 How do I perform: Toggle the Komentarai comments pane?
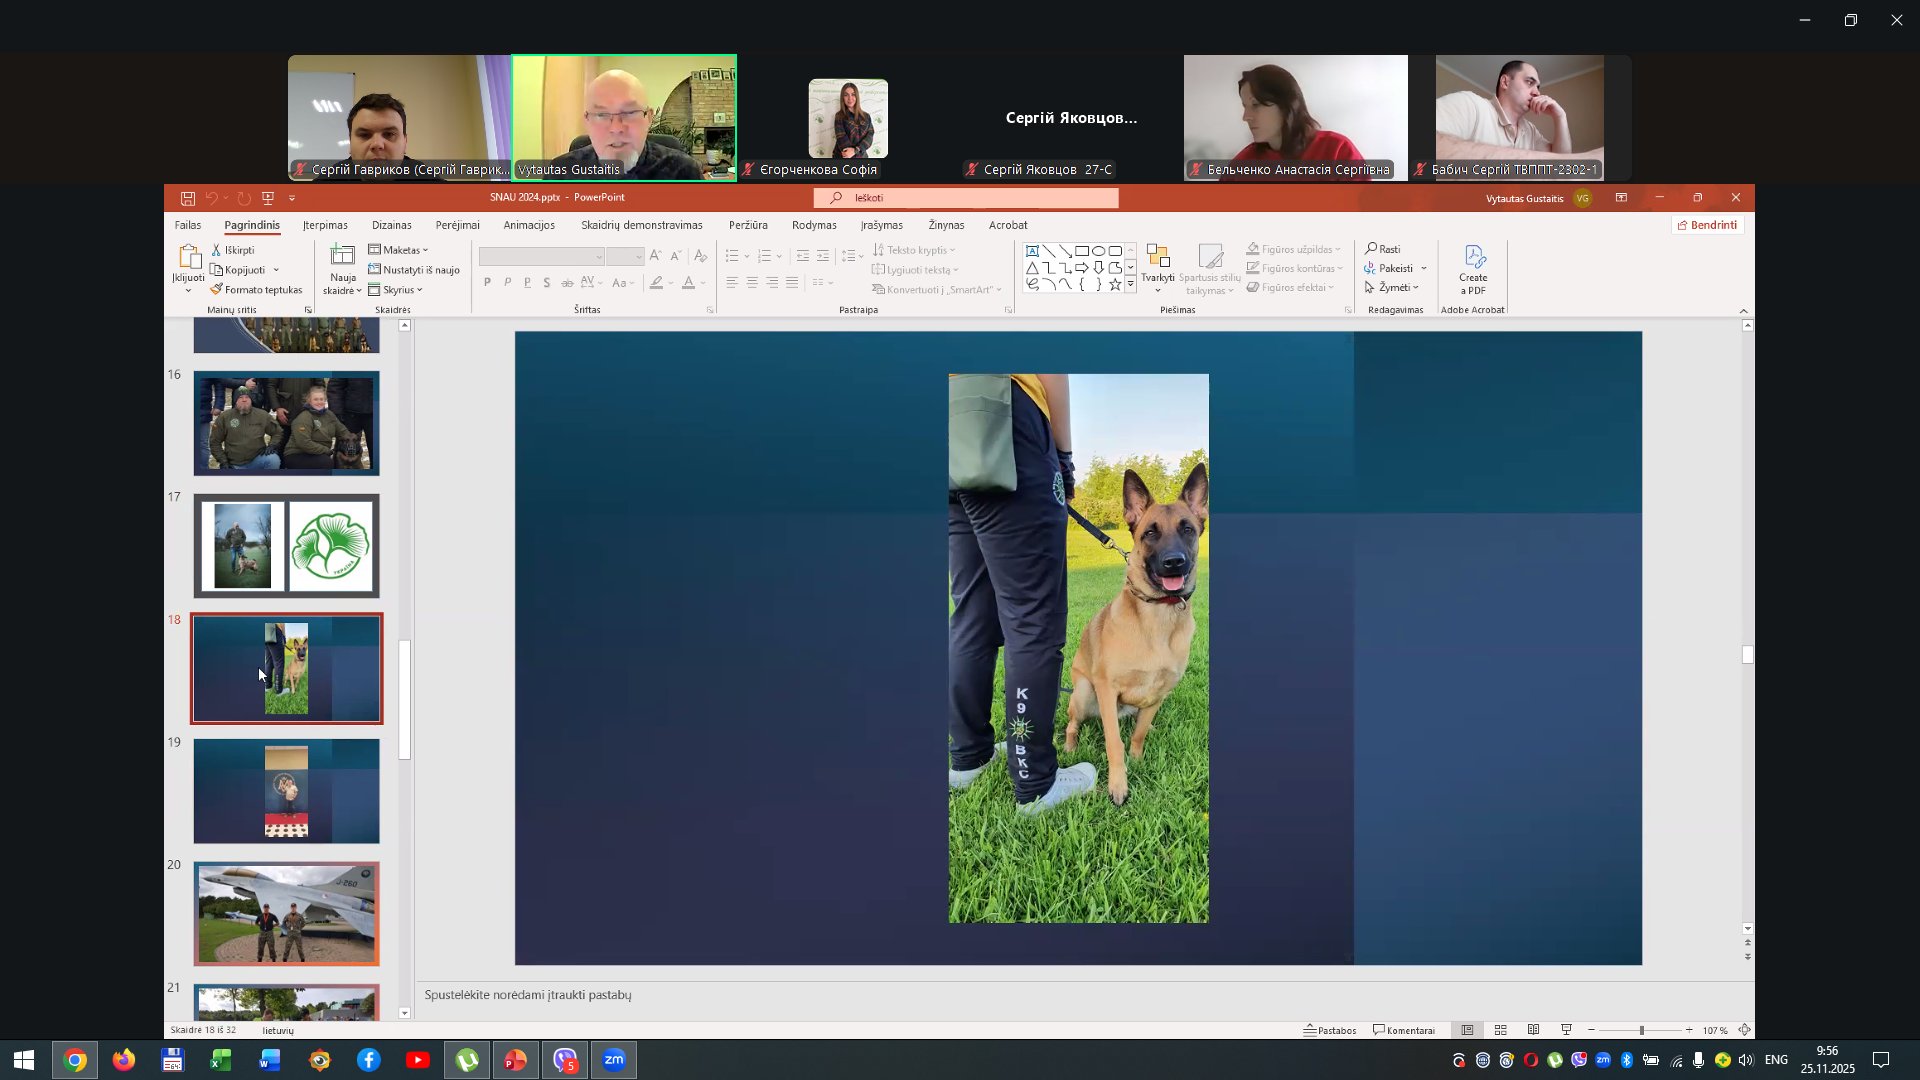click(1403, 1030)
